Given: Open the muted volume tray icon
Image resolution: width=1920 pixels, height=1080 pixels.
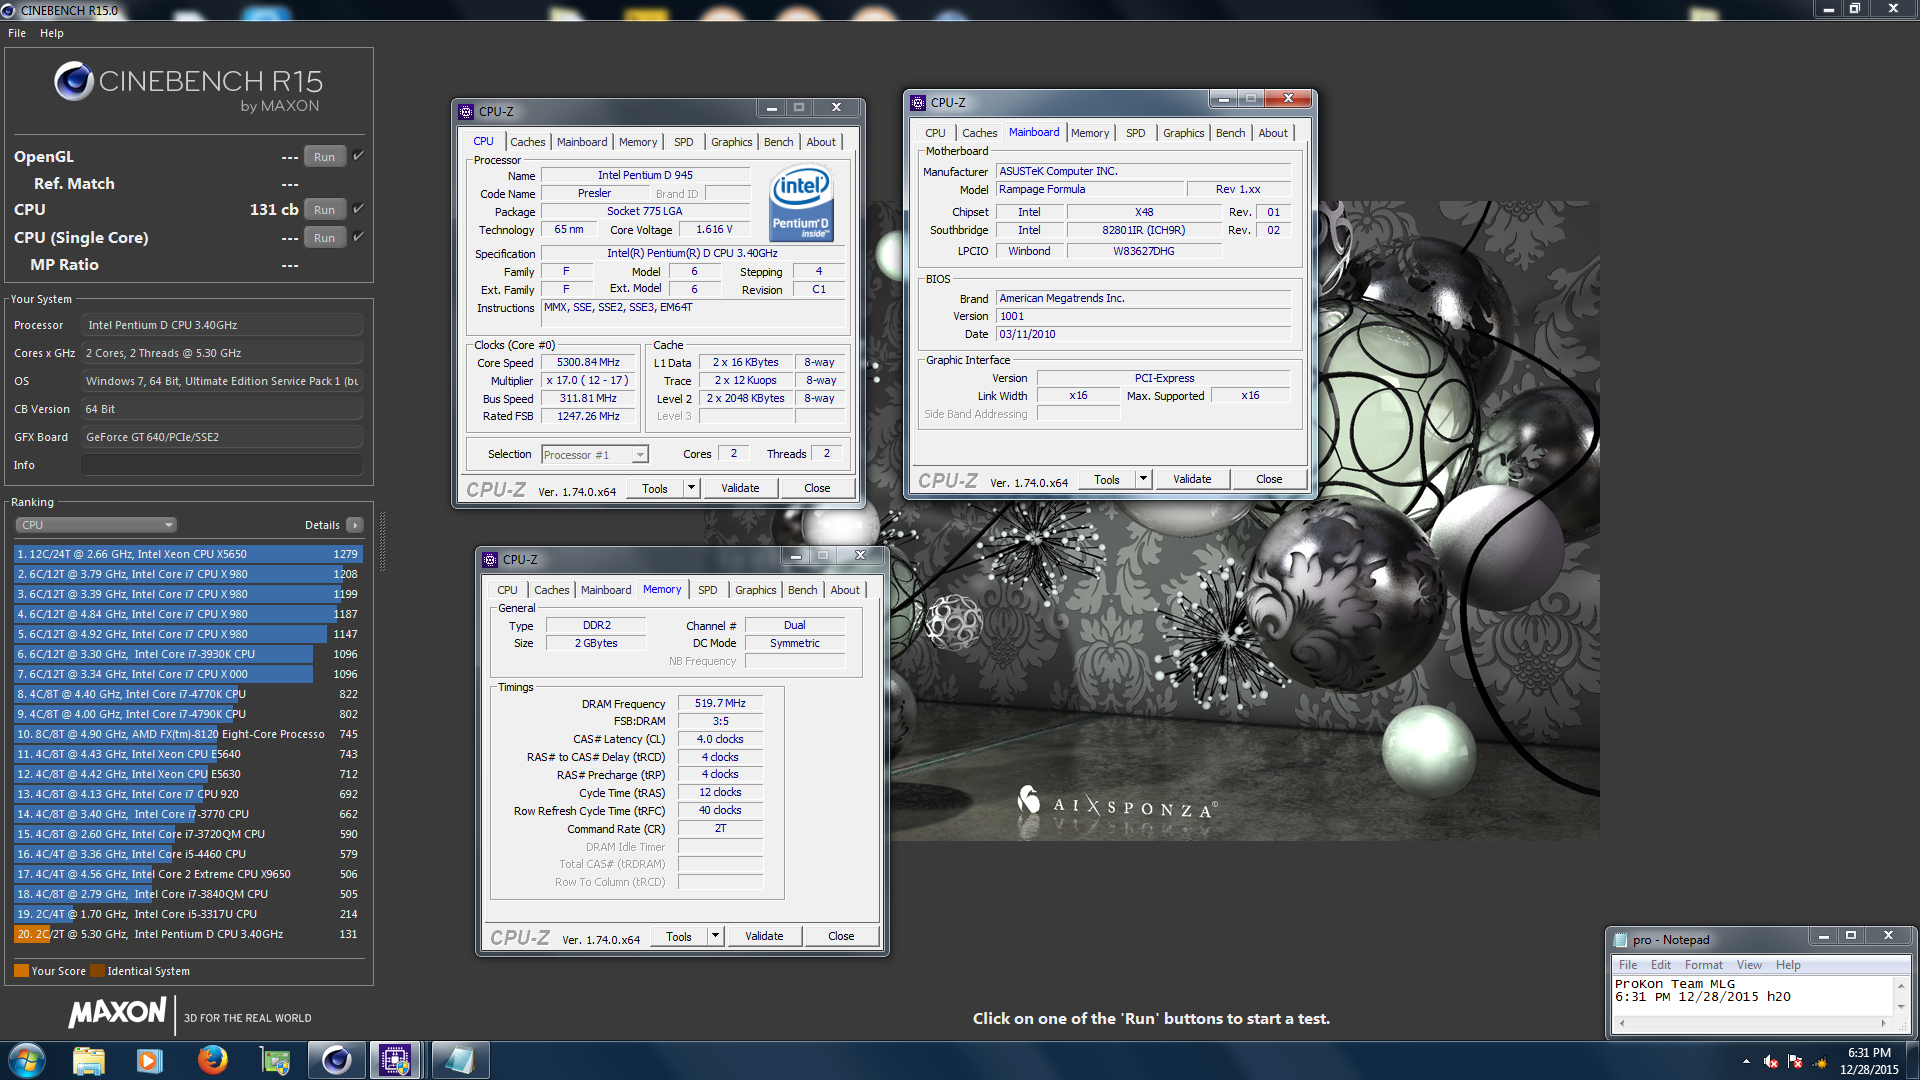Looking at the screenshot, I should tap(1771, 1061).
